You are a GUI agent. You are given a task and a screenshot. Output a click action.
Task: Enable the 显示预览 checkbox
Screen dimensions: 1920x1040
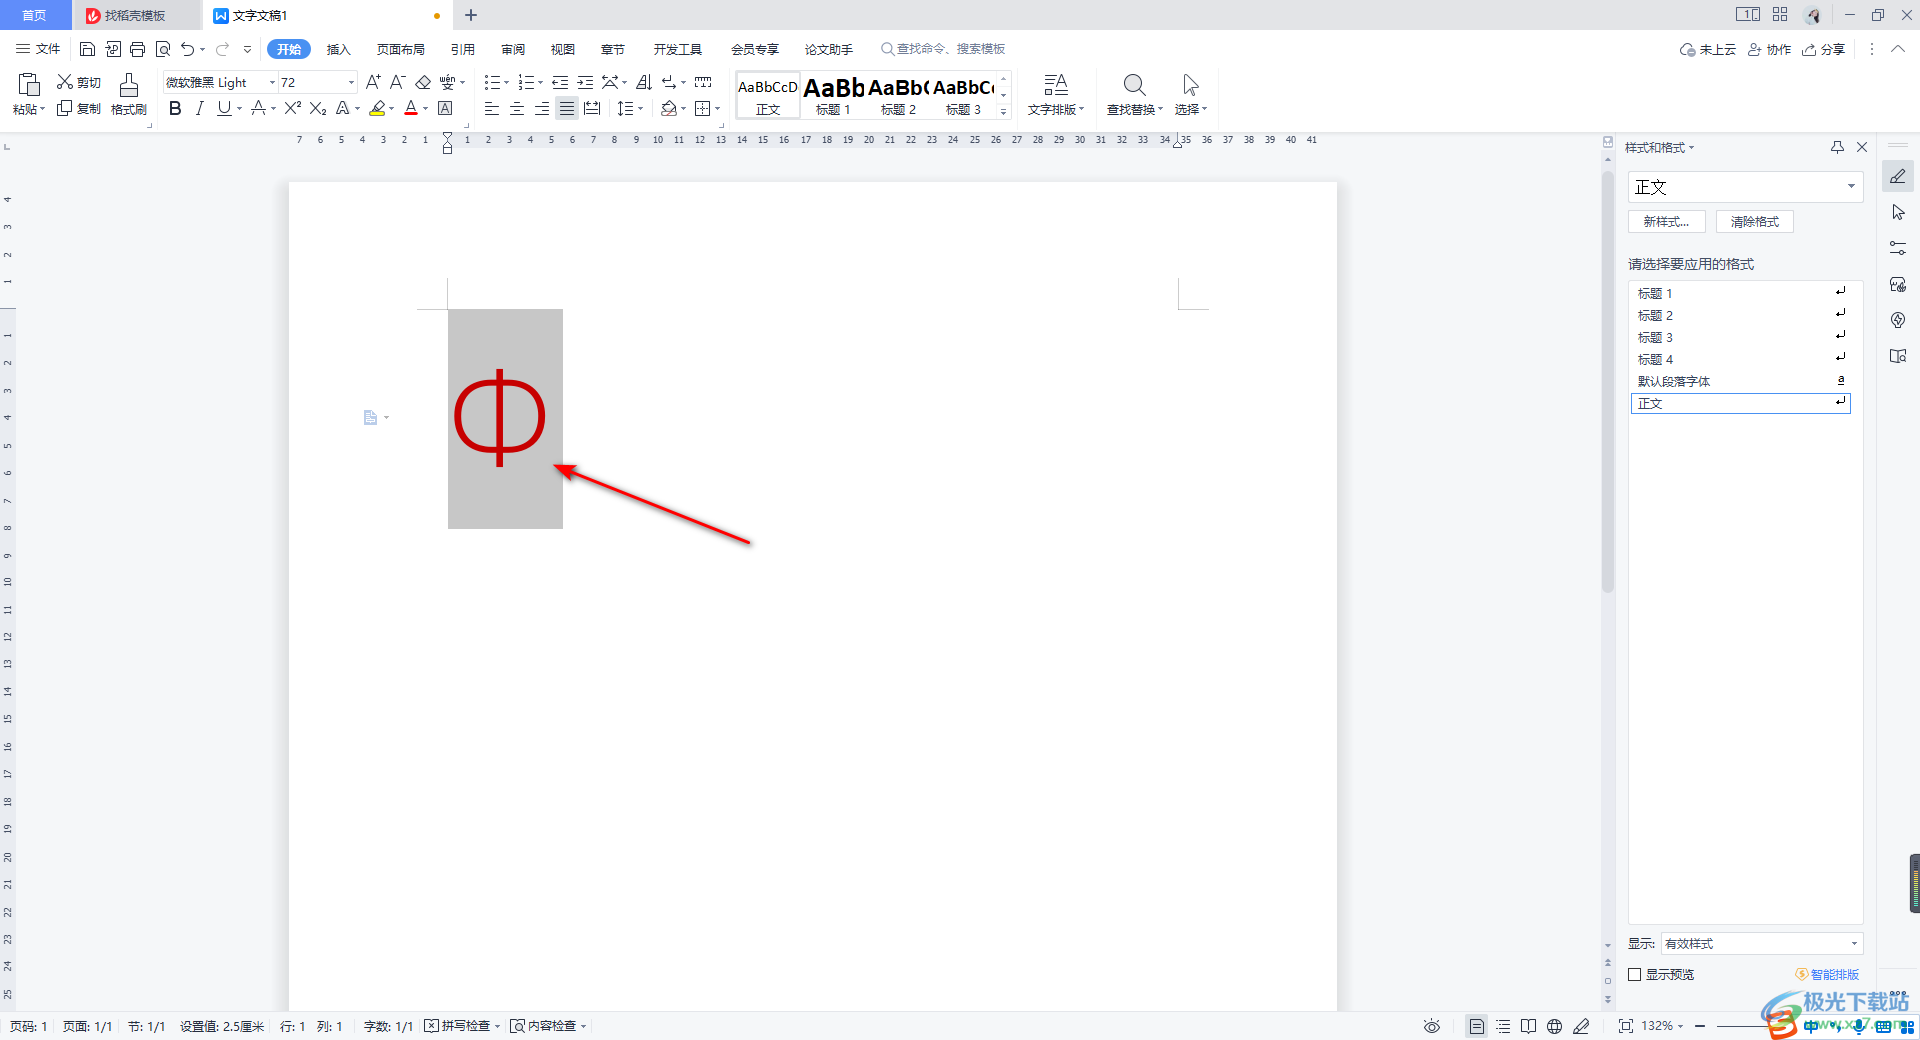click(x=1635, y=974)
